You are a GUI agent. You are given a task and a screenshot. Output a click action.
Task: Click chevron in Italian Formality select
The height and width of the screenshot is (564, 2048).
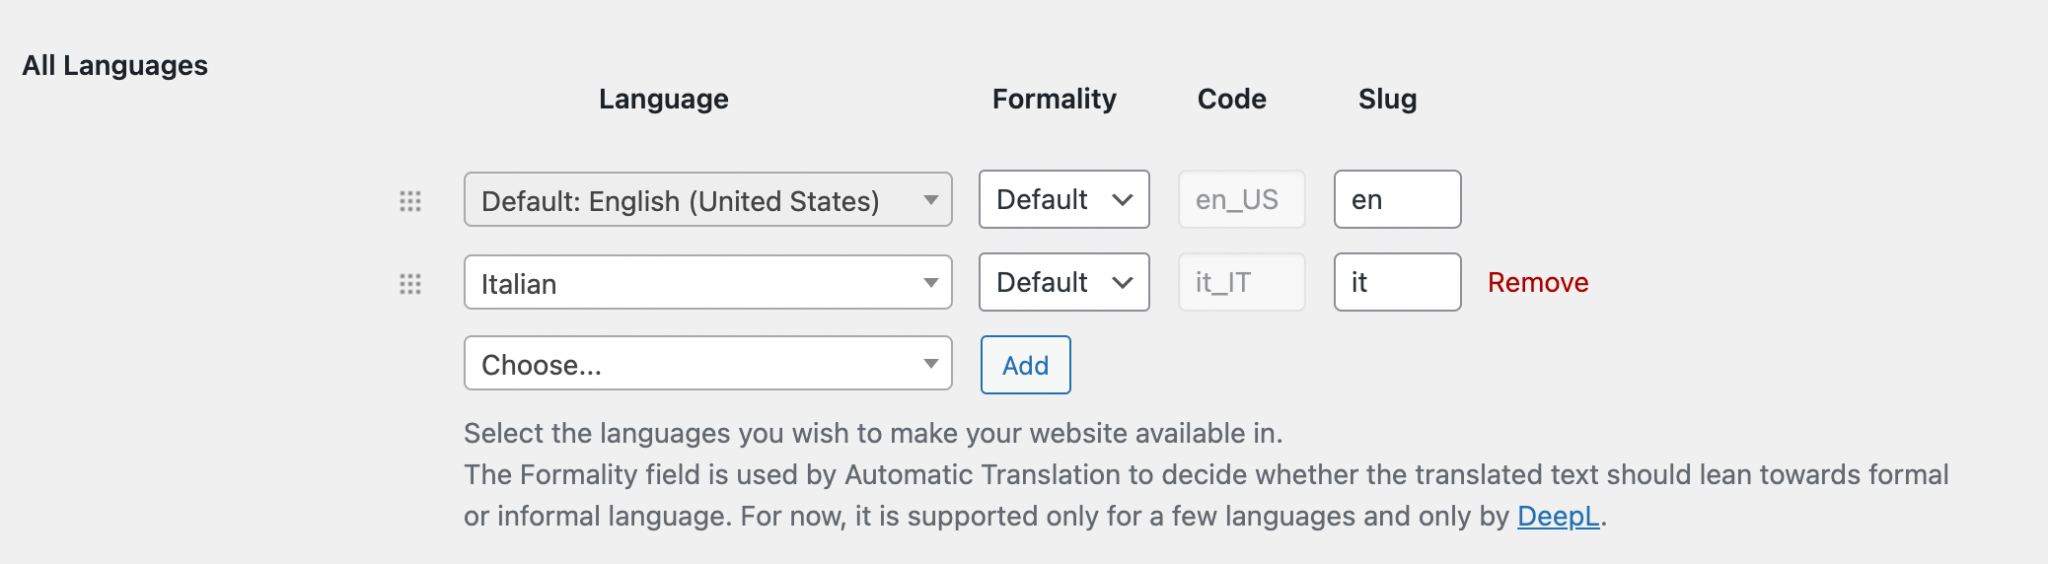(1122, 283)
